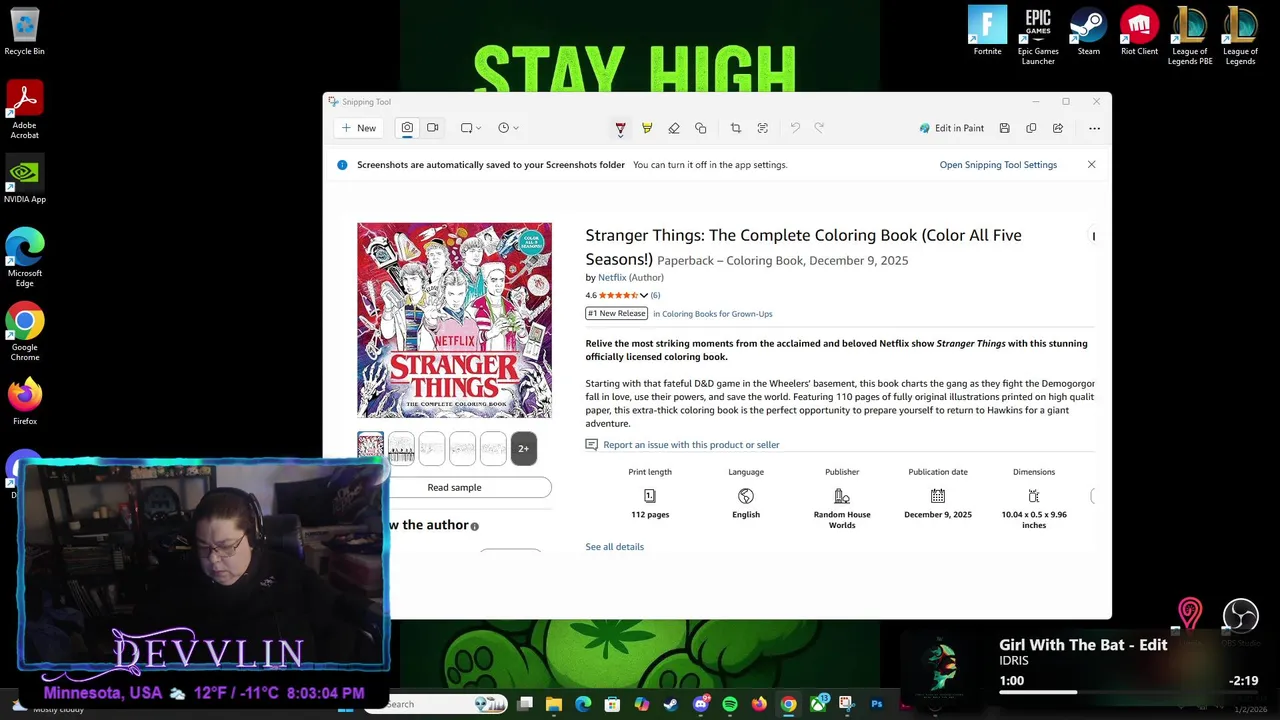Viewport: 1280px width, 720px height.
Task: Open Discord from the taskbar
Action: 701,704
